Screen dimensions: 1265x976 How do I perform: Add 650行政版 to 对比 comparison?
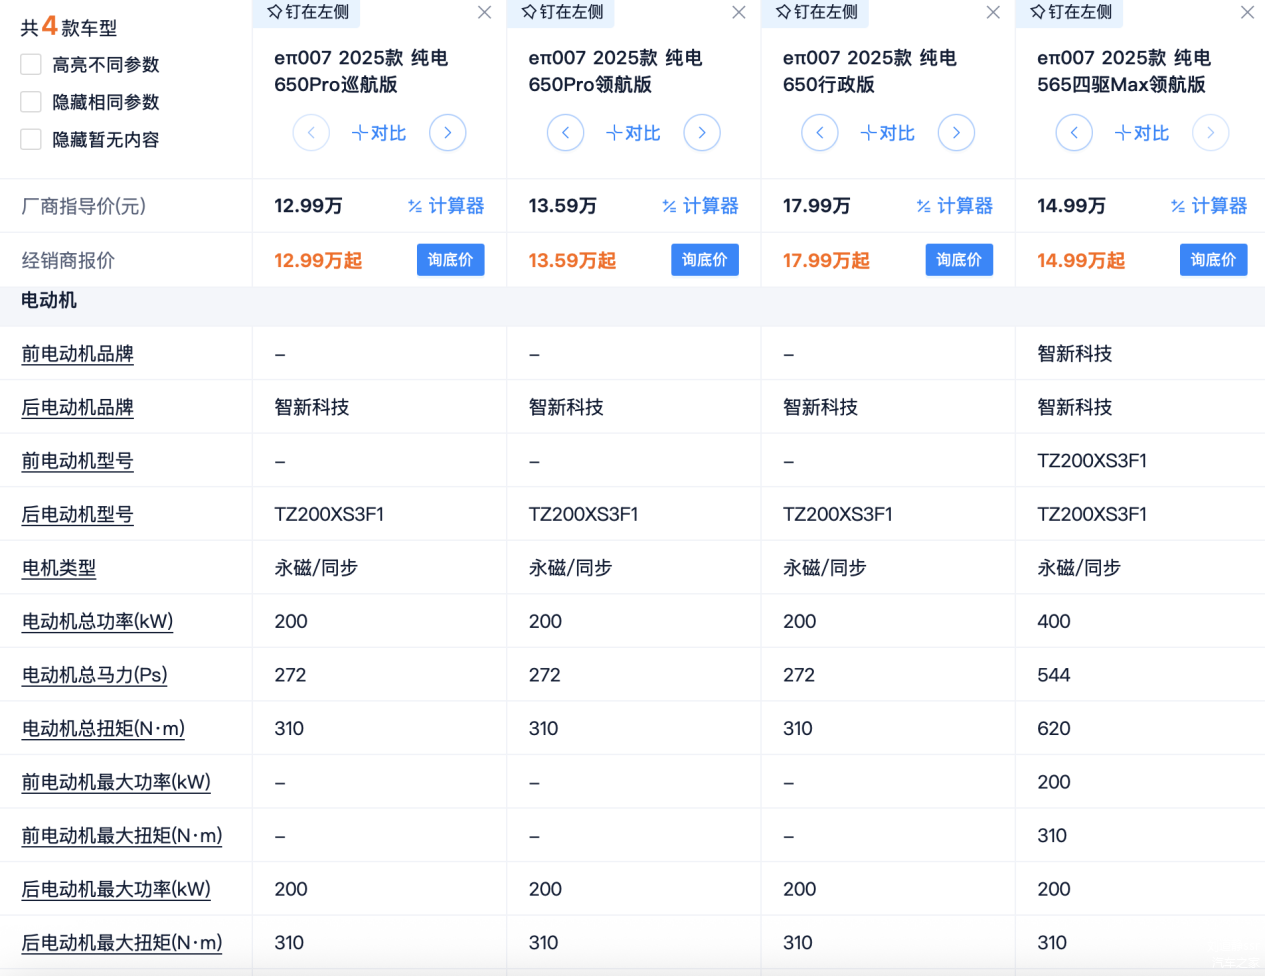(888, 133)
